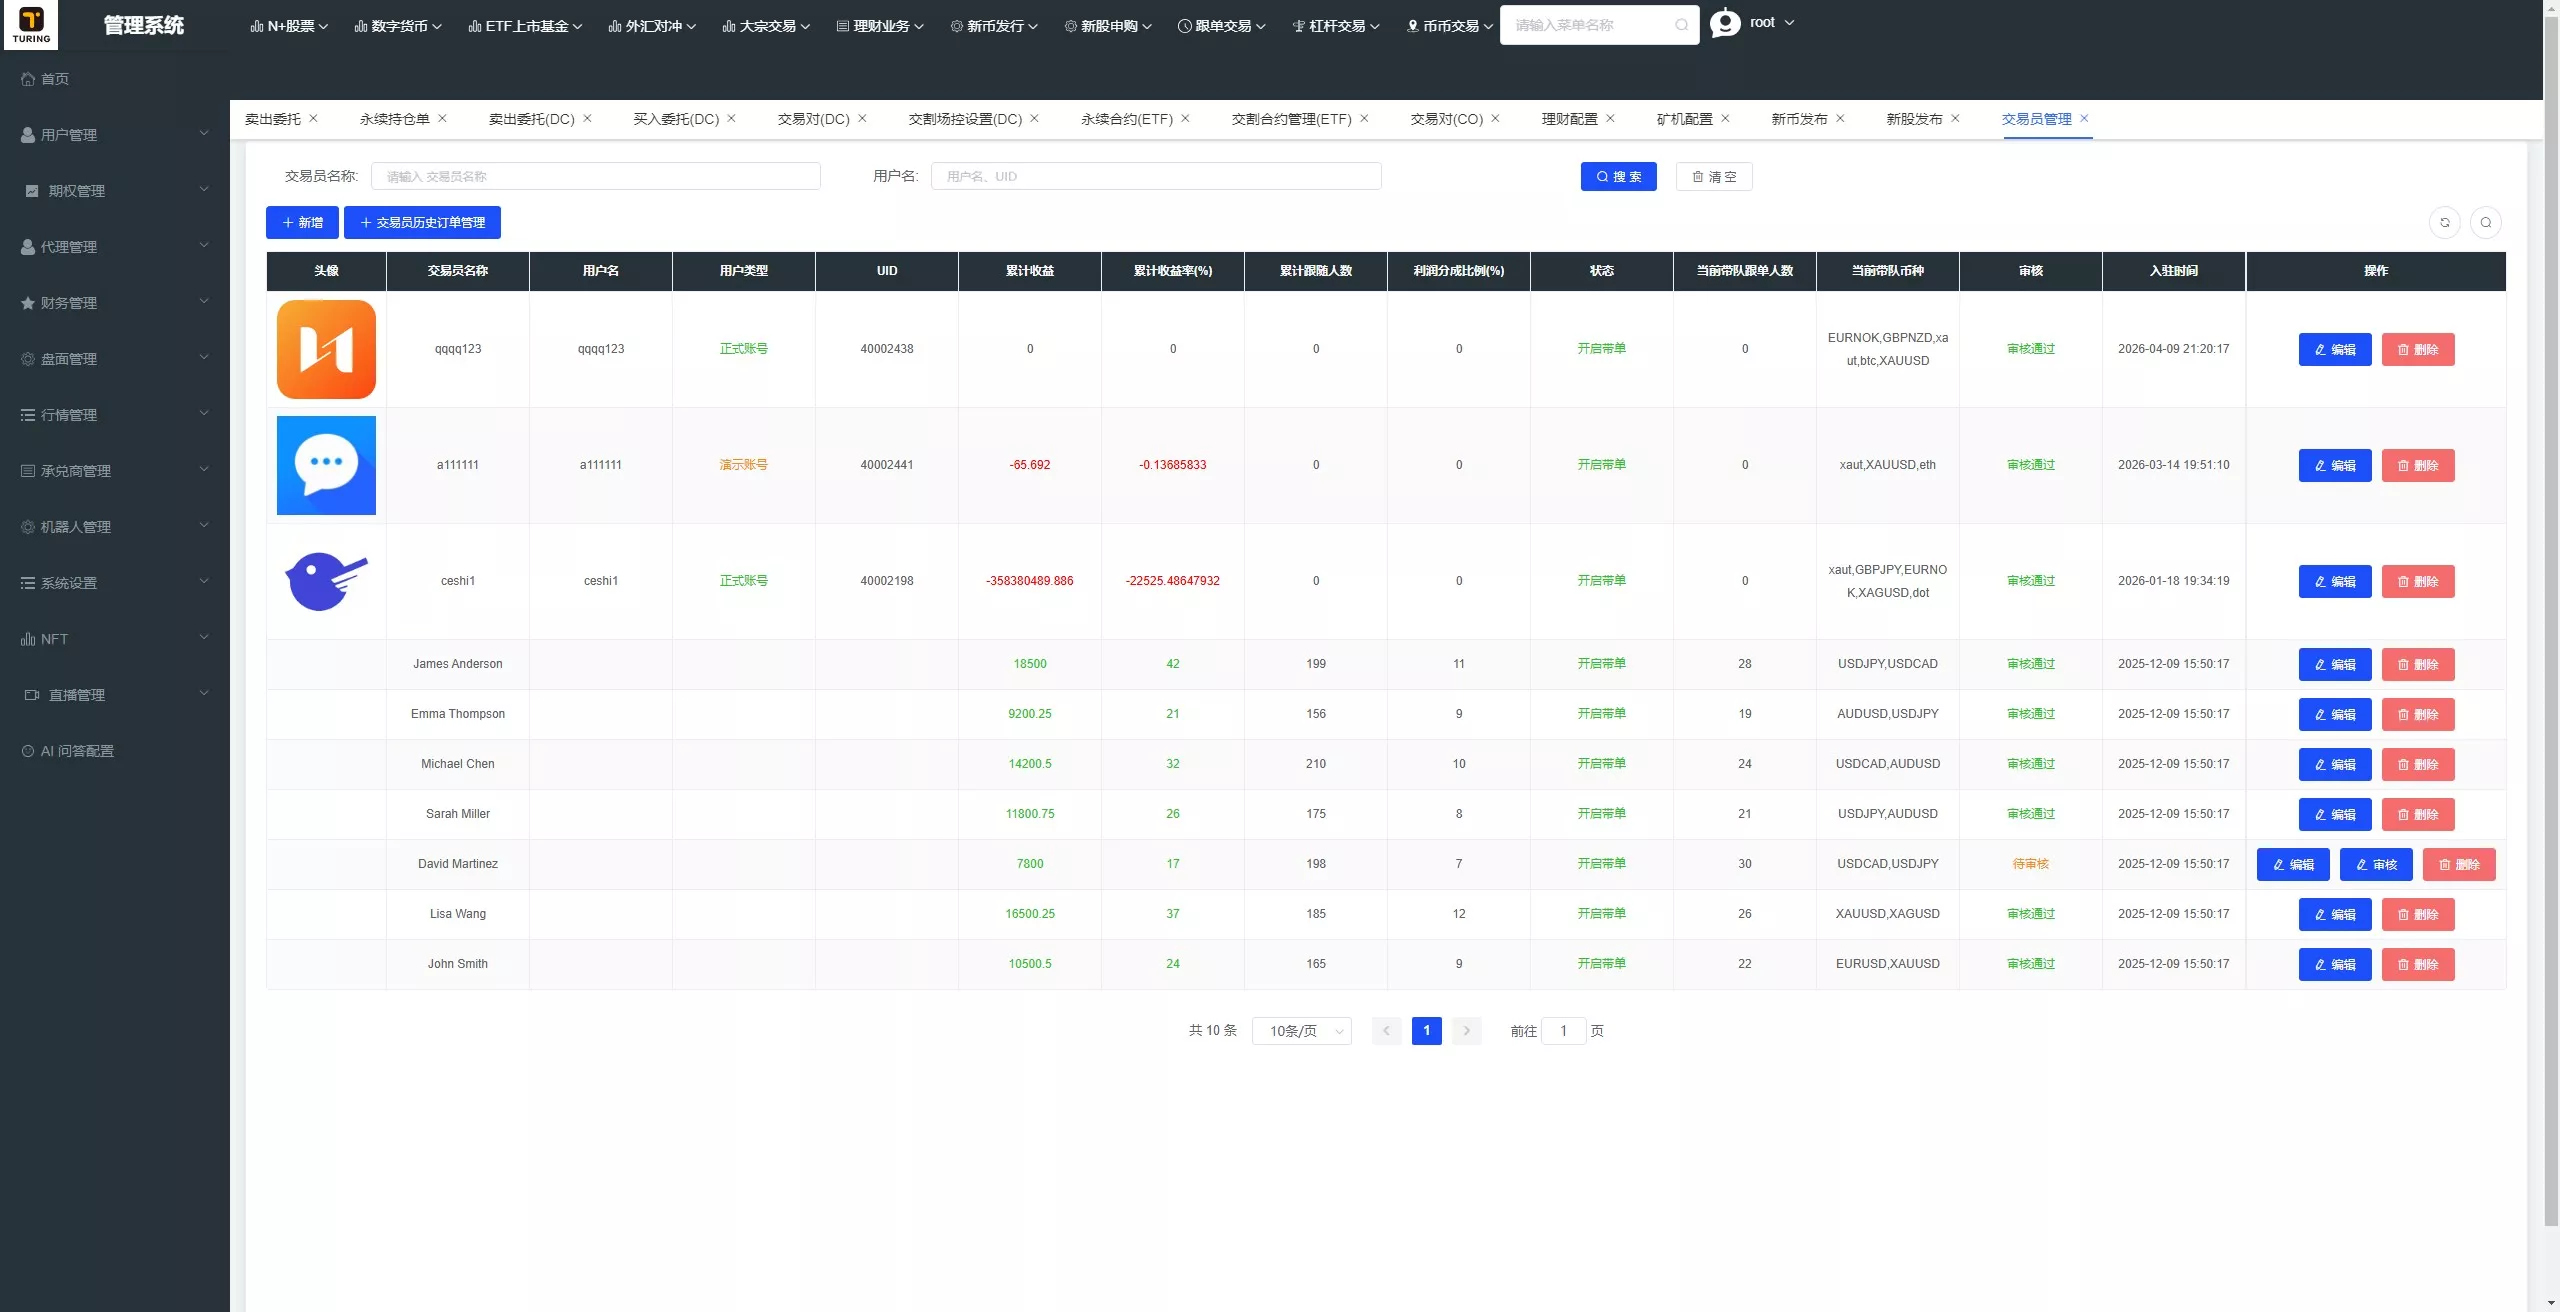Open the 跟单交易 top menu
The width and height of the screenshot is (2560, 1312).
tap(1221, 26)
